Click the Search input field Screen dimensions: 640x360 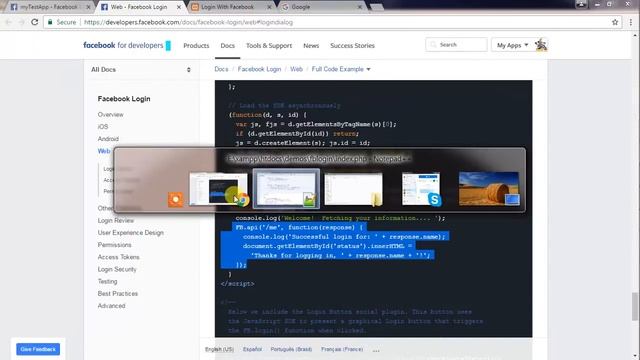tap(456, 44)
